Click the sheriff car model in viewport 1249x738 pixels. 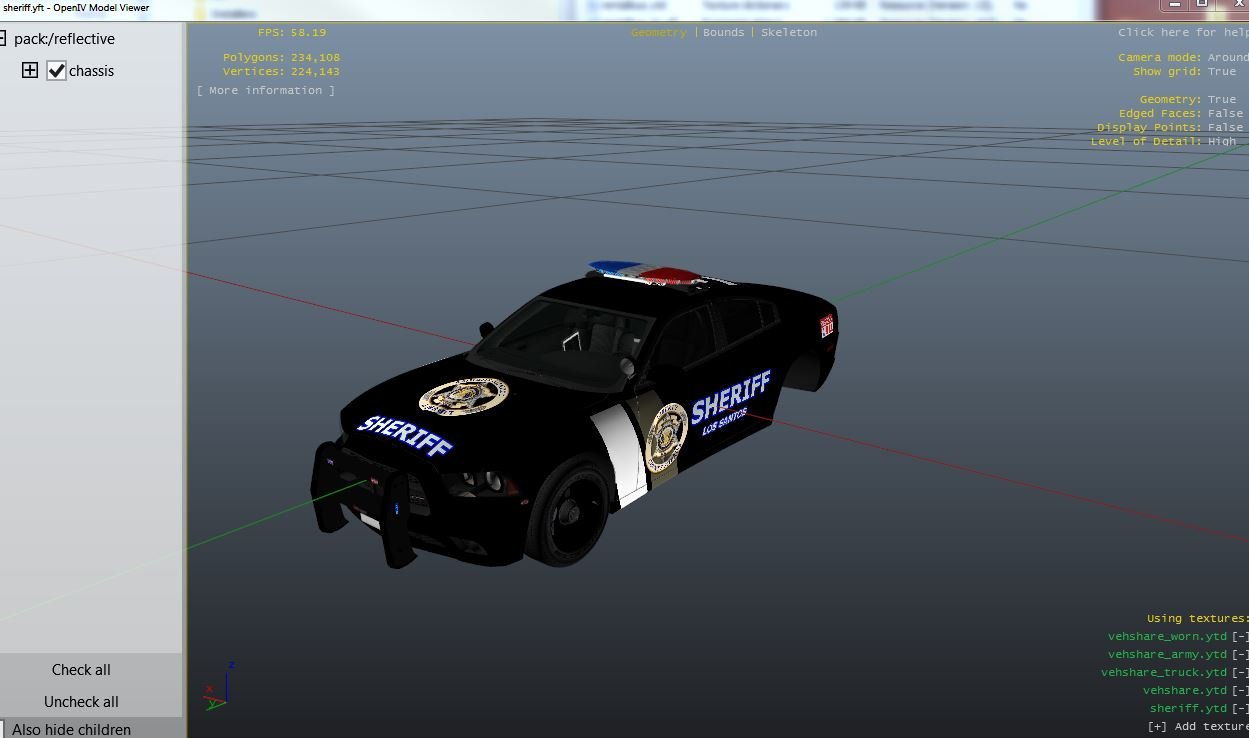click(x=575, y=415)
